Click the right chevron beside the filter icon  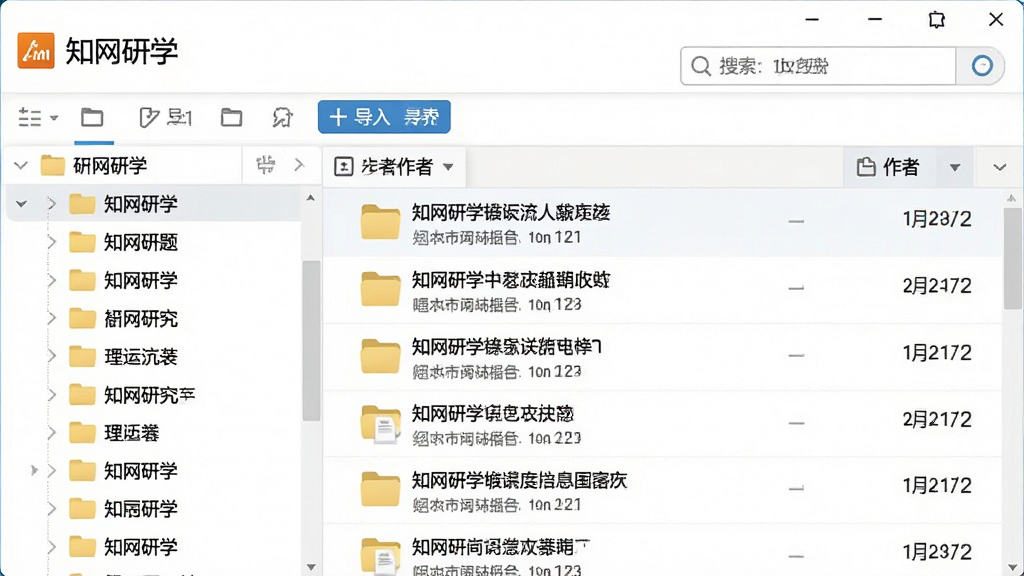pyautogui.click(x=299, y=165)
